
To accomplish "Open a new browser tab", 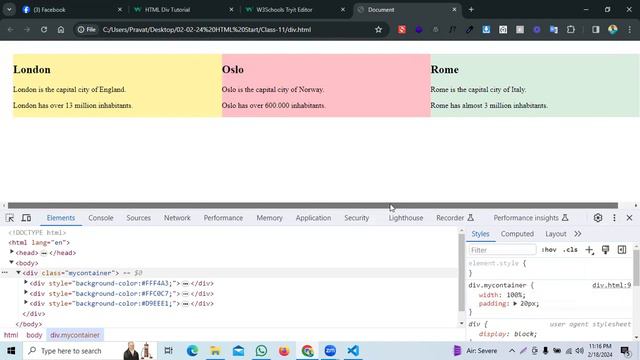I will [x=471, y=9].
